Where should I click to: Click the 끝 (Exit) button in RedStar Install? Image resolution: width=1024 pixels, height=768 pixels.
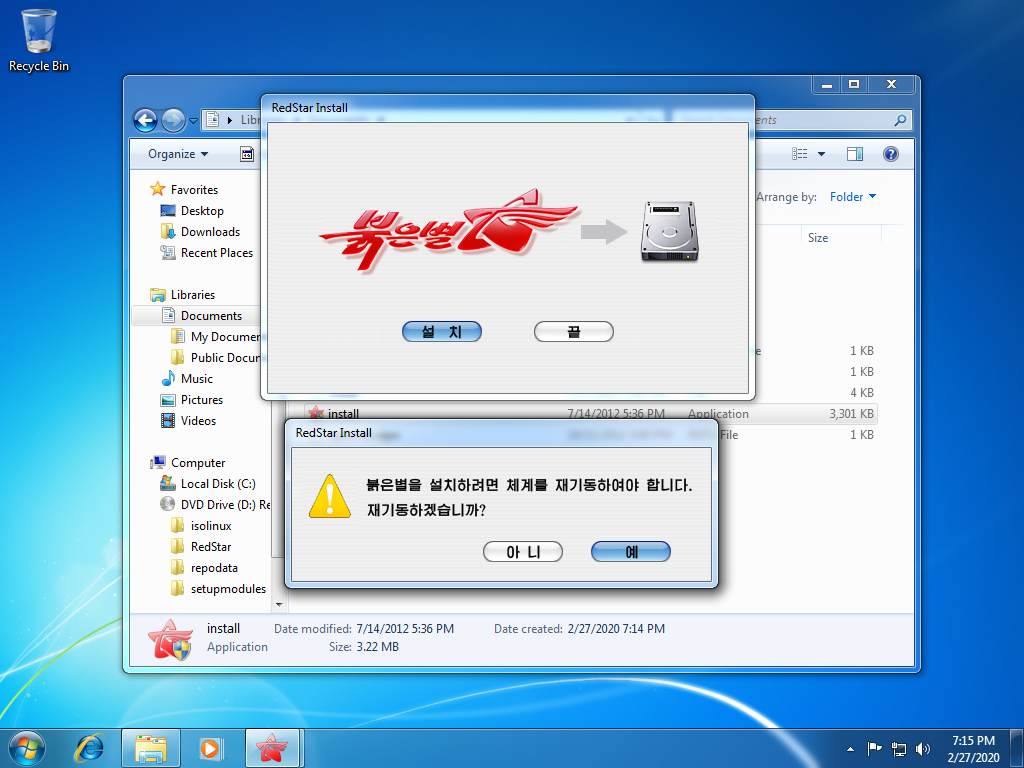pos(573,332)
